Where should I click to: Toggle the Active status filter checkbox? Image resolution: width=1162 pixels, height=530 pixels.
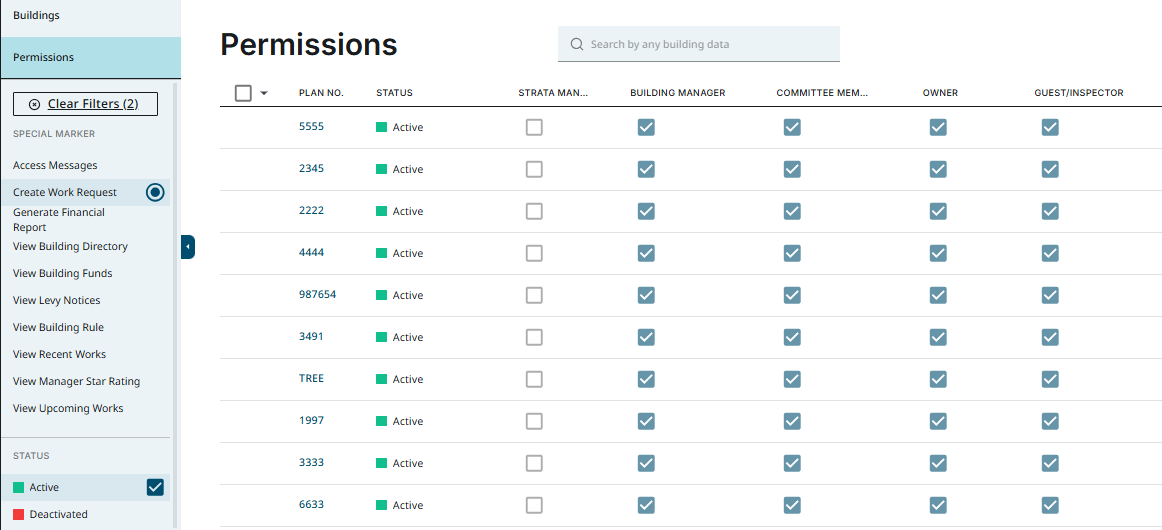click(155, 487)
